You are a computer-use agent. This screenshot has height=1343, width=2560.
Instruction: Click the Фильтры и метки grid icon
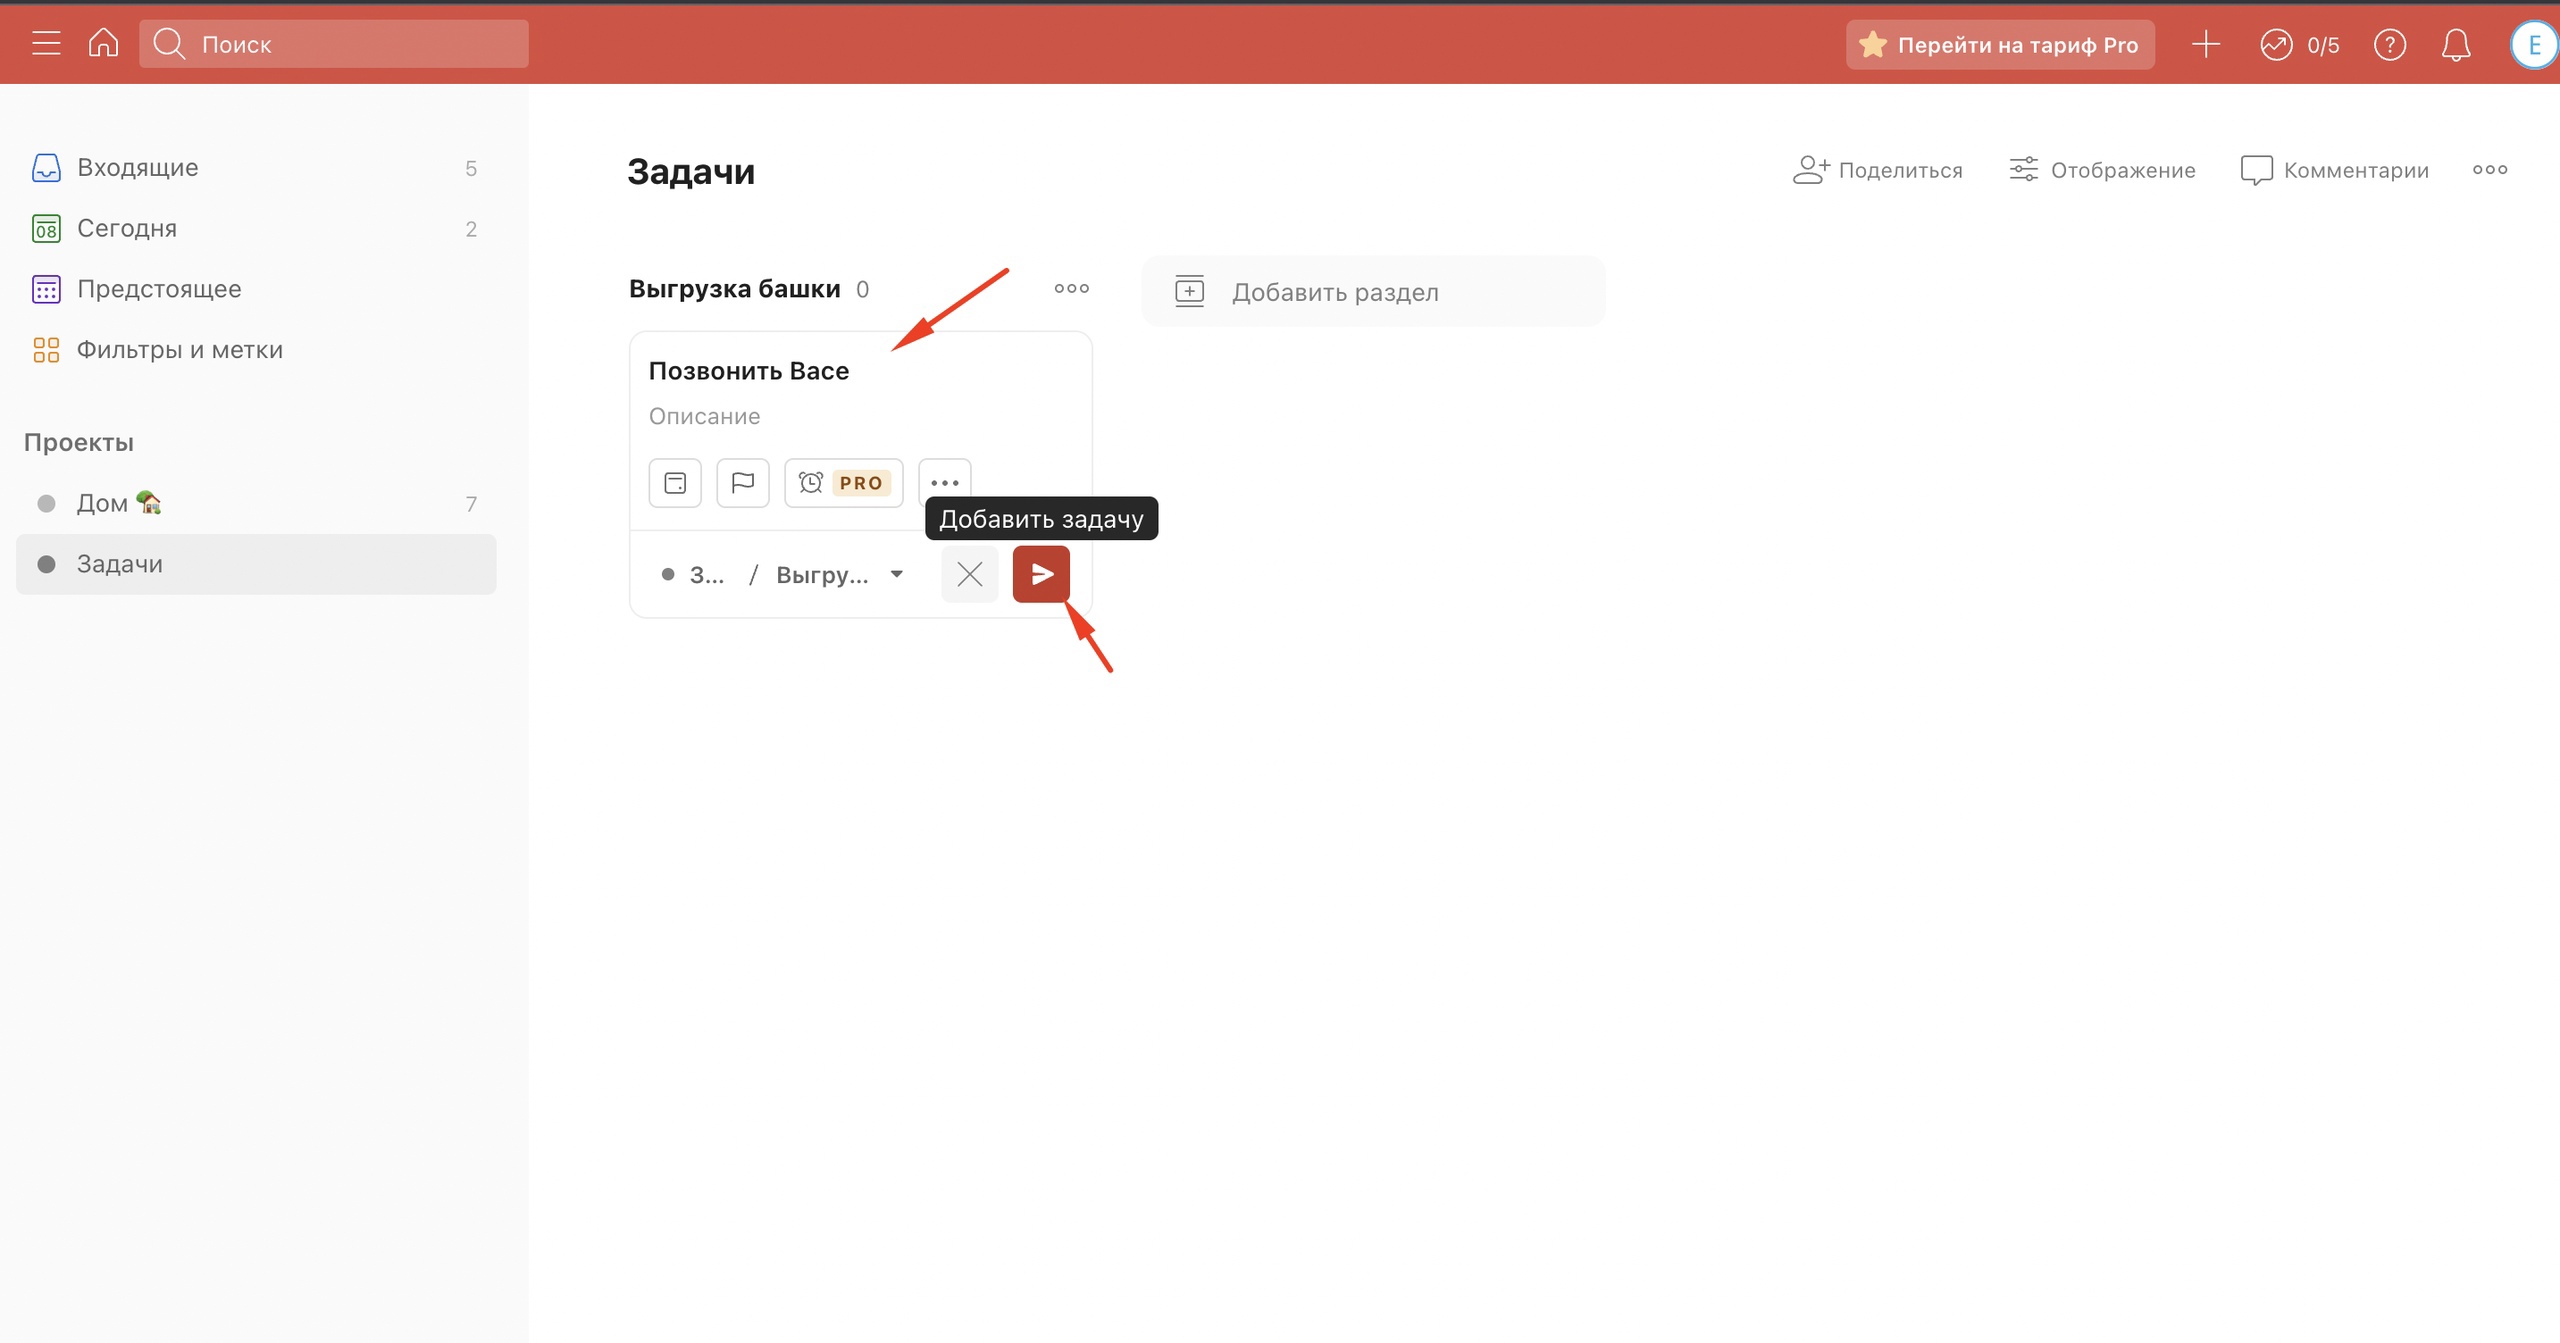(x=46, y=350)
